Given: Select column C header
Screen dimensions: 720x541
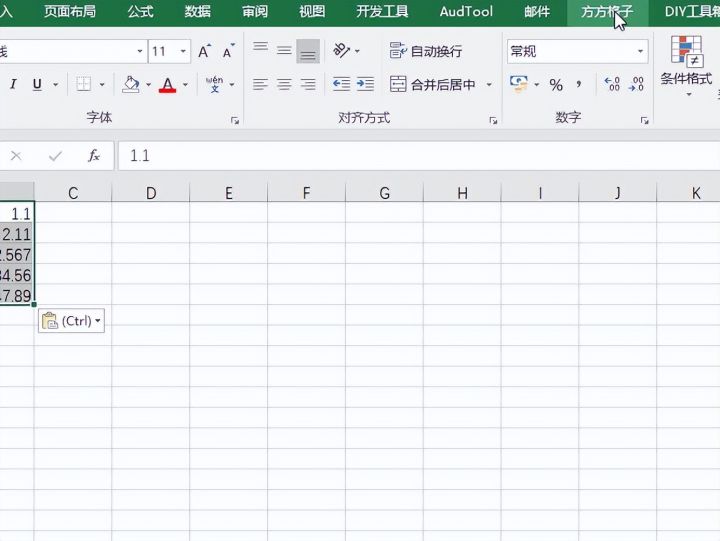Looking at the screenshot, I should 73,192.
